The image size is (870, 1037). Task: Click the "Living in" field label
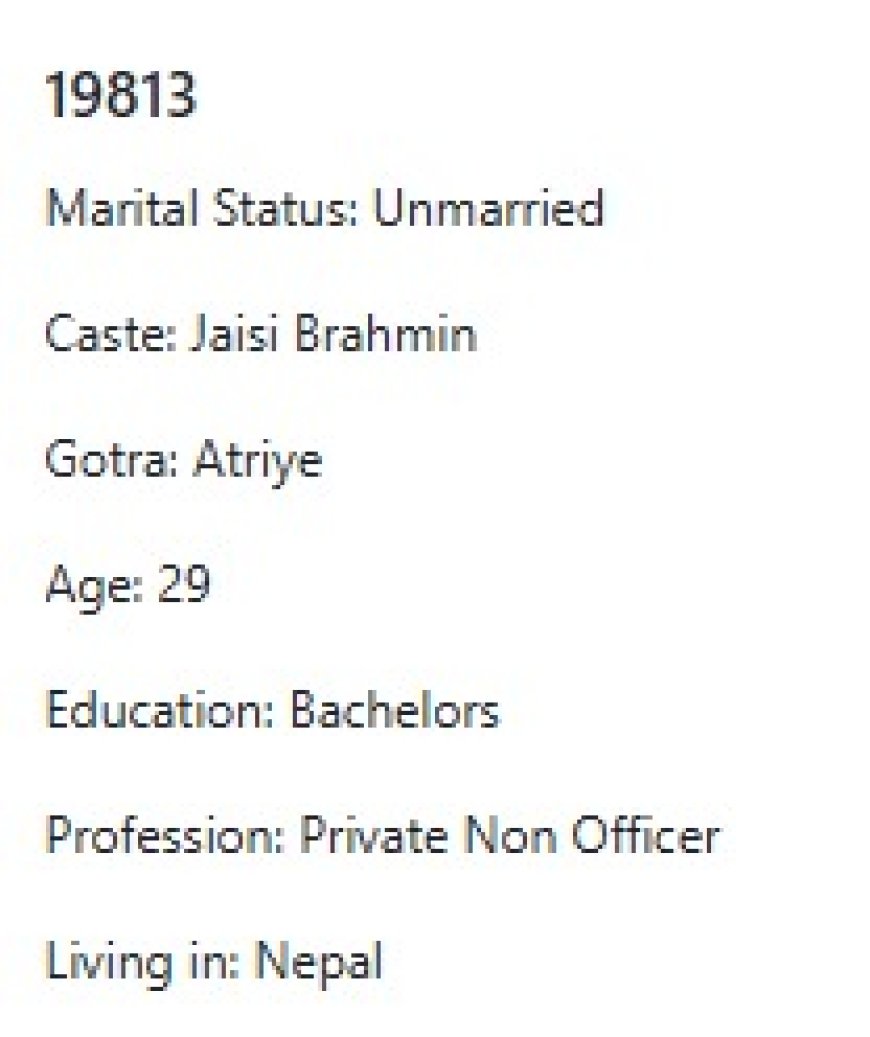[x=142, y=962]
